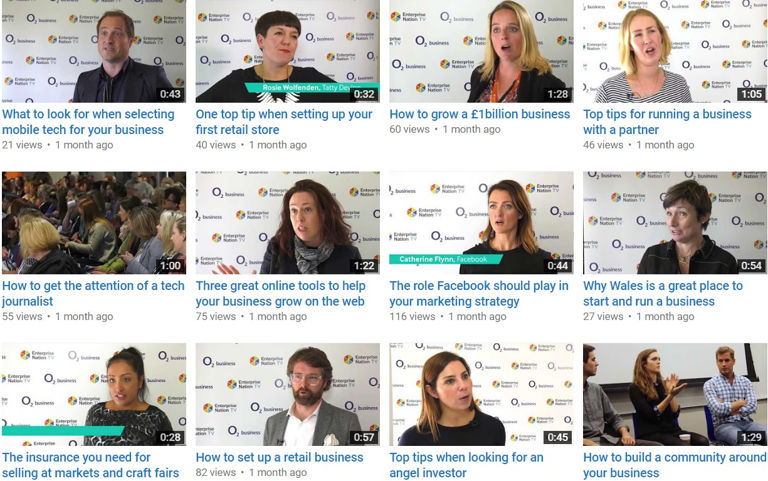Image resolution: width=768 pixels, height=481 pixels.
Task: Click 'Top tips when looking for an angel investor'
Action: [466, 465]
